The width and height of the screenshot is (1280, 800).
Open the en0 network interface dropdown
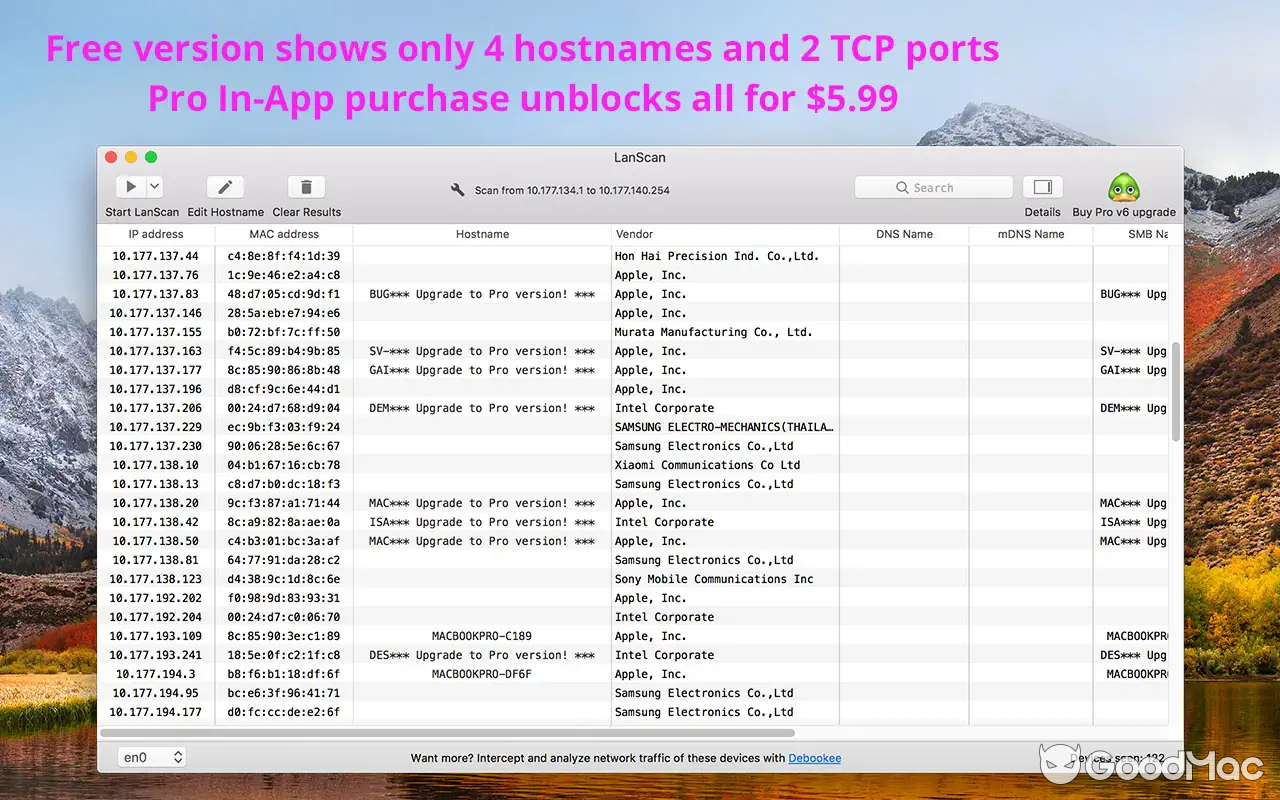(x=152, y=758)
